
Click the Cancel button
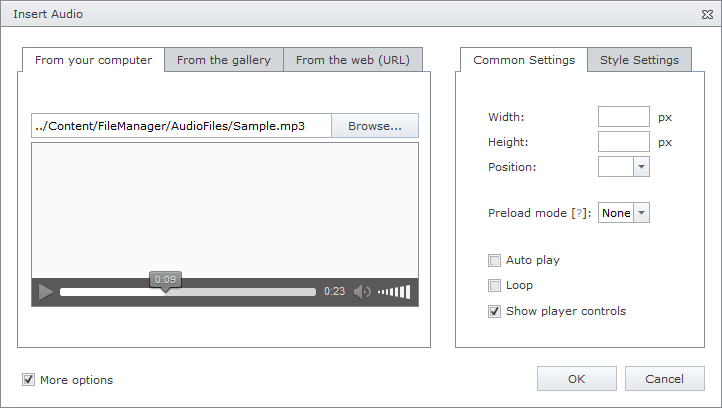tap(664, 379)
